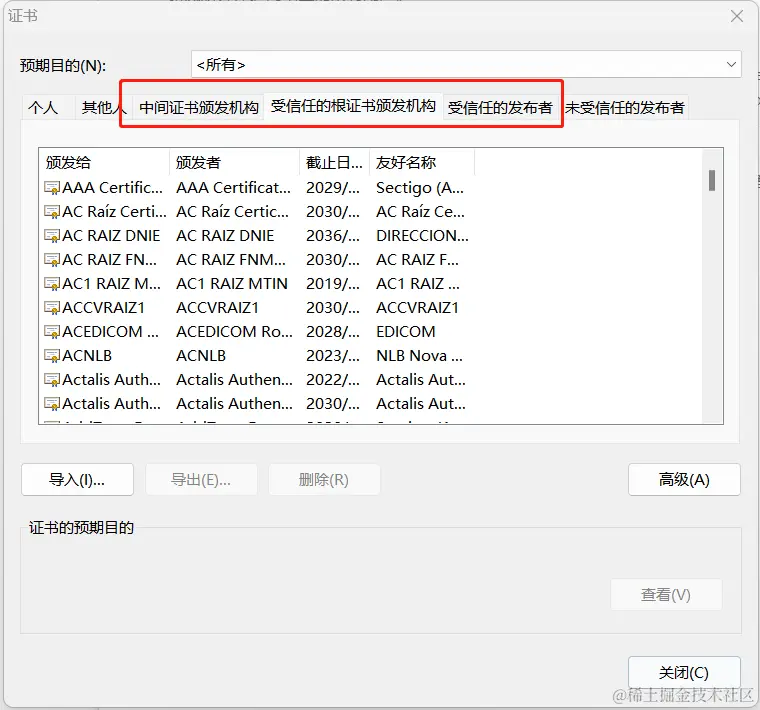Open 高级(A) options
This screenshot has width=760, height=710.
(684, 480)
